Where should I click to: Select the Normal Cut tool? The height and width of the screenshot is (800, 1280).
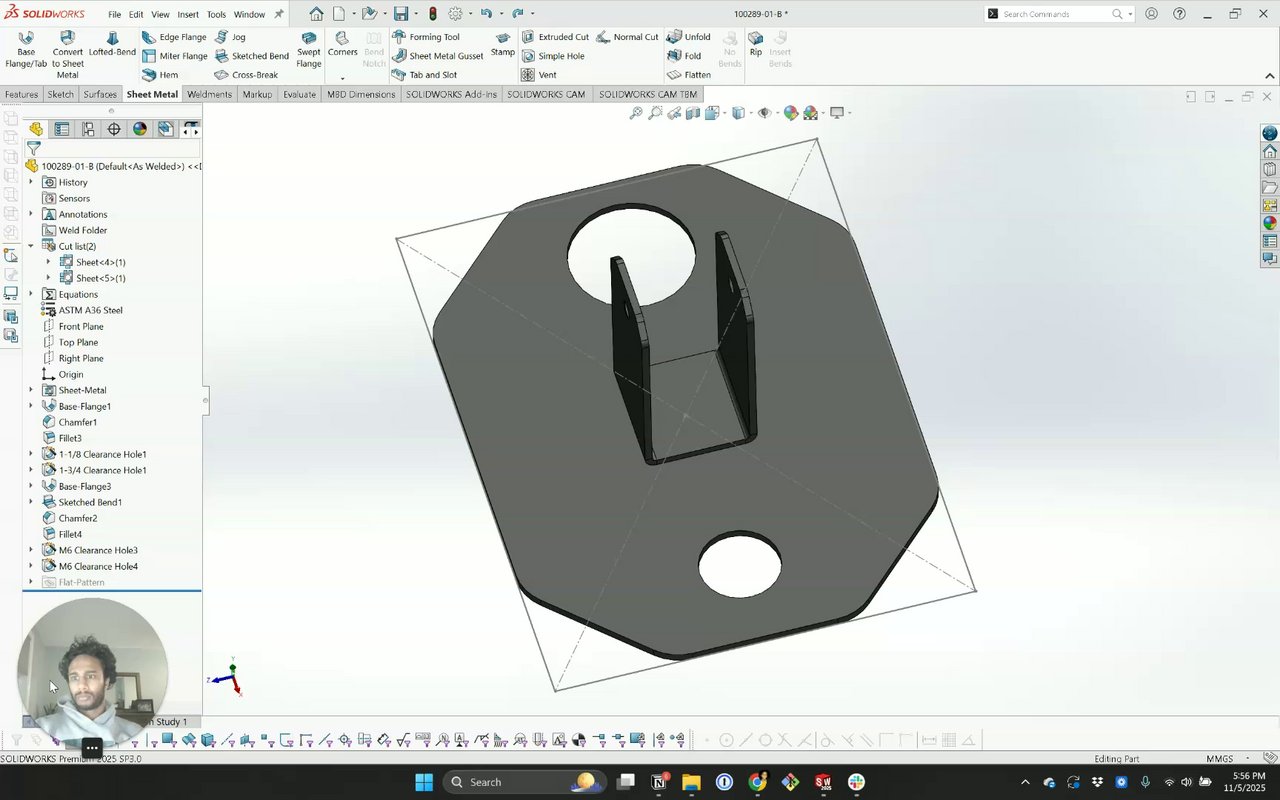(x=627, y=37)
